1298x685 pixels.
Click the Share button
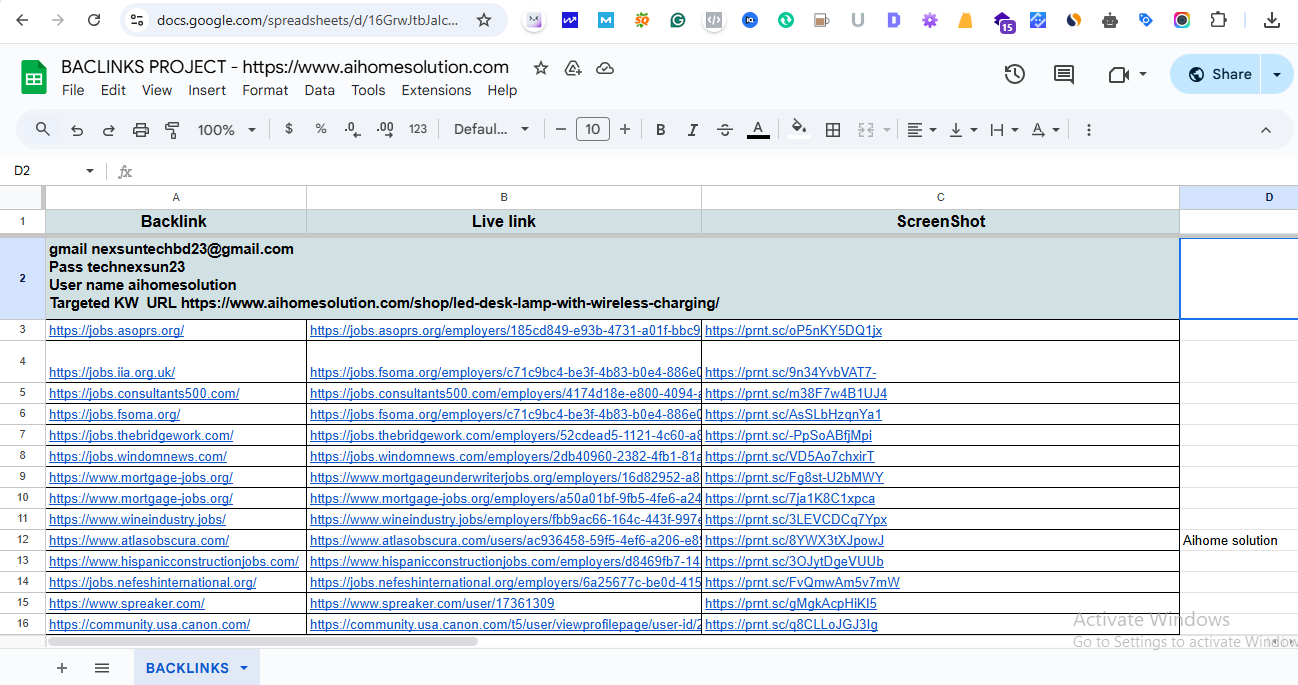tap(1218, 74)
